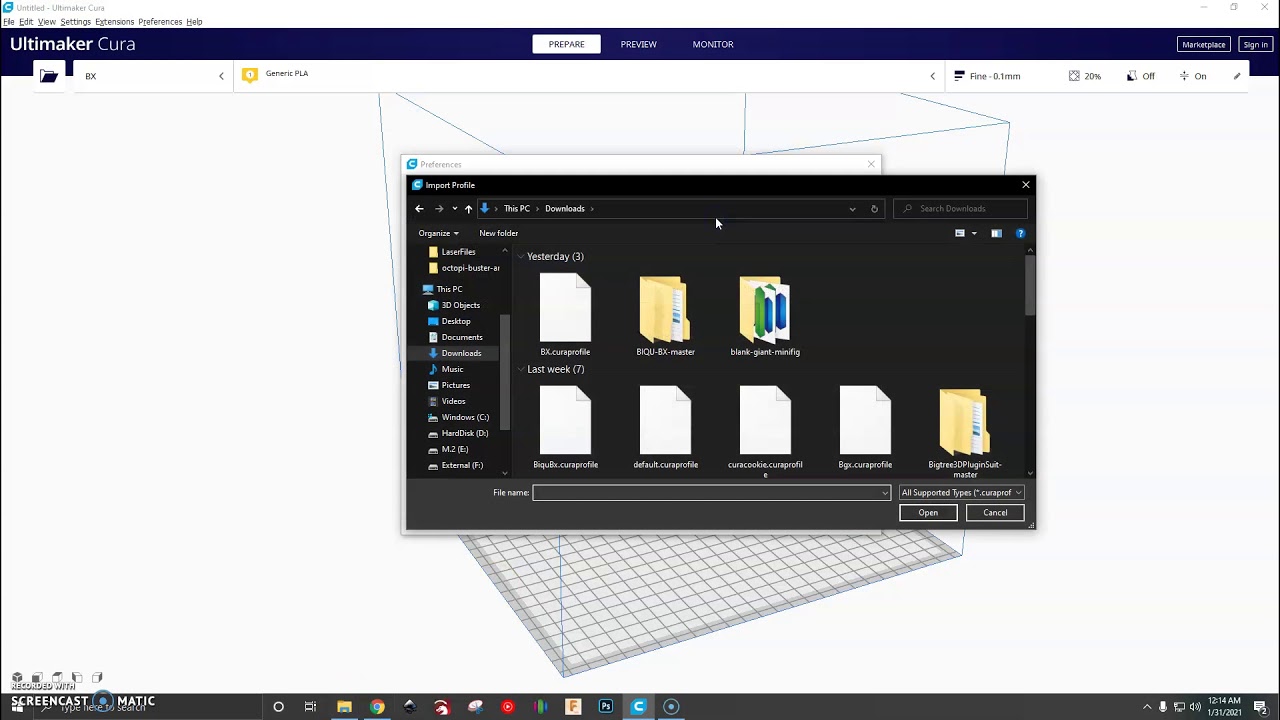The image size is (1280, 720).
Task: Switch to the PREVIEW stage
Action: [x=638, y=44]
